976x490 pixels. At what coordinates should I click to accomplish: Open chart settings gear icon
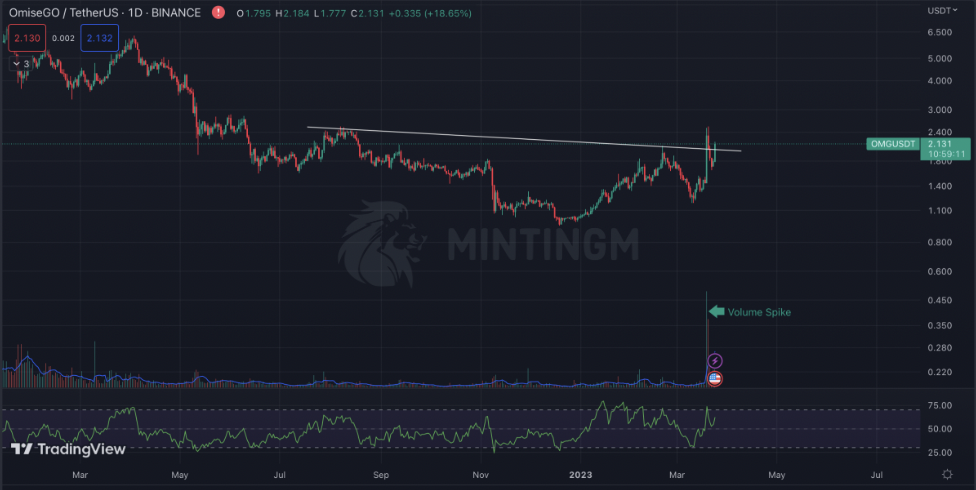[x=947, y=474]
